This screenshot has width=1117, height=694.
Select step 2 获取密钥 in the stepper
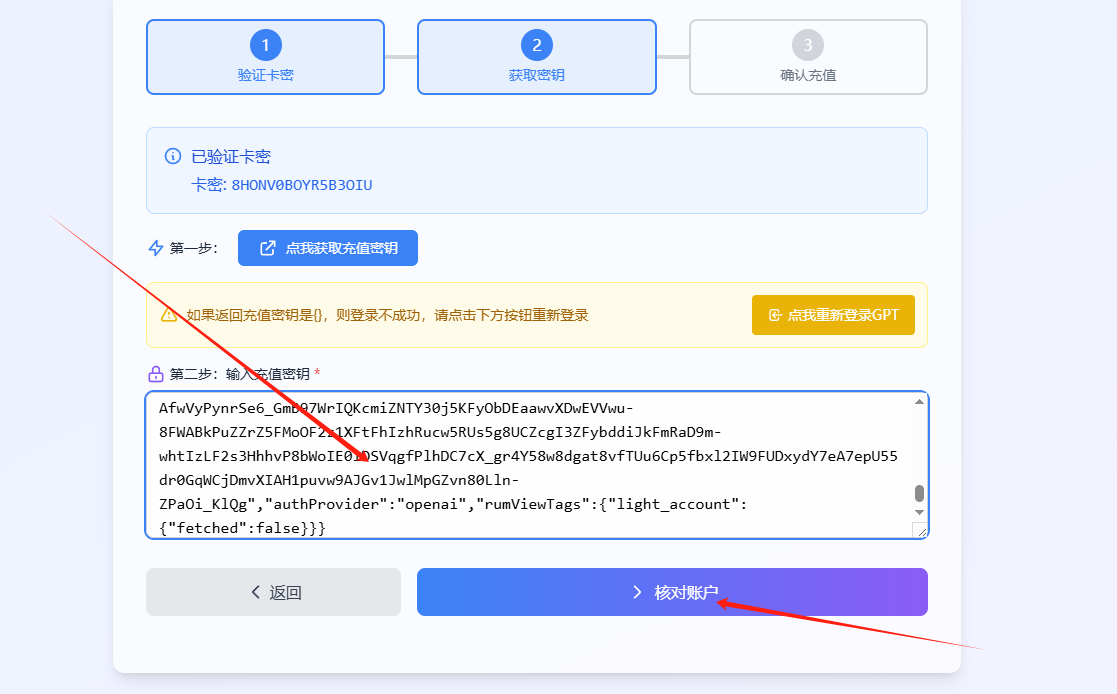click(x=537, y=57)
